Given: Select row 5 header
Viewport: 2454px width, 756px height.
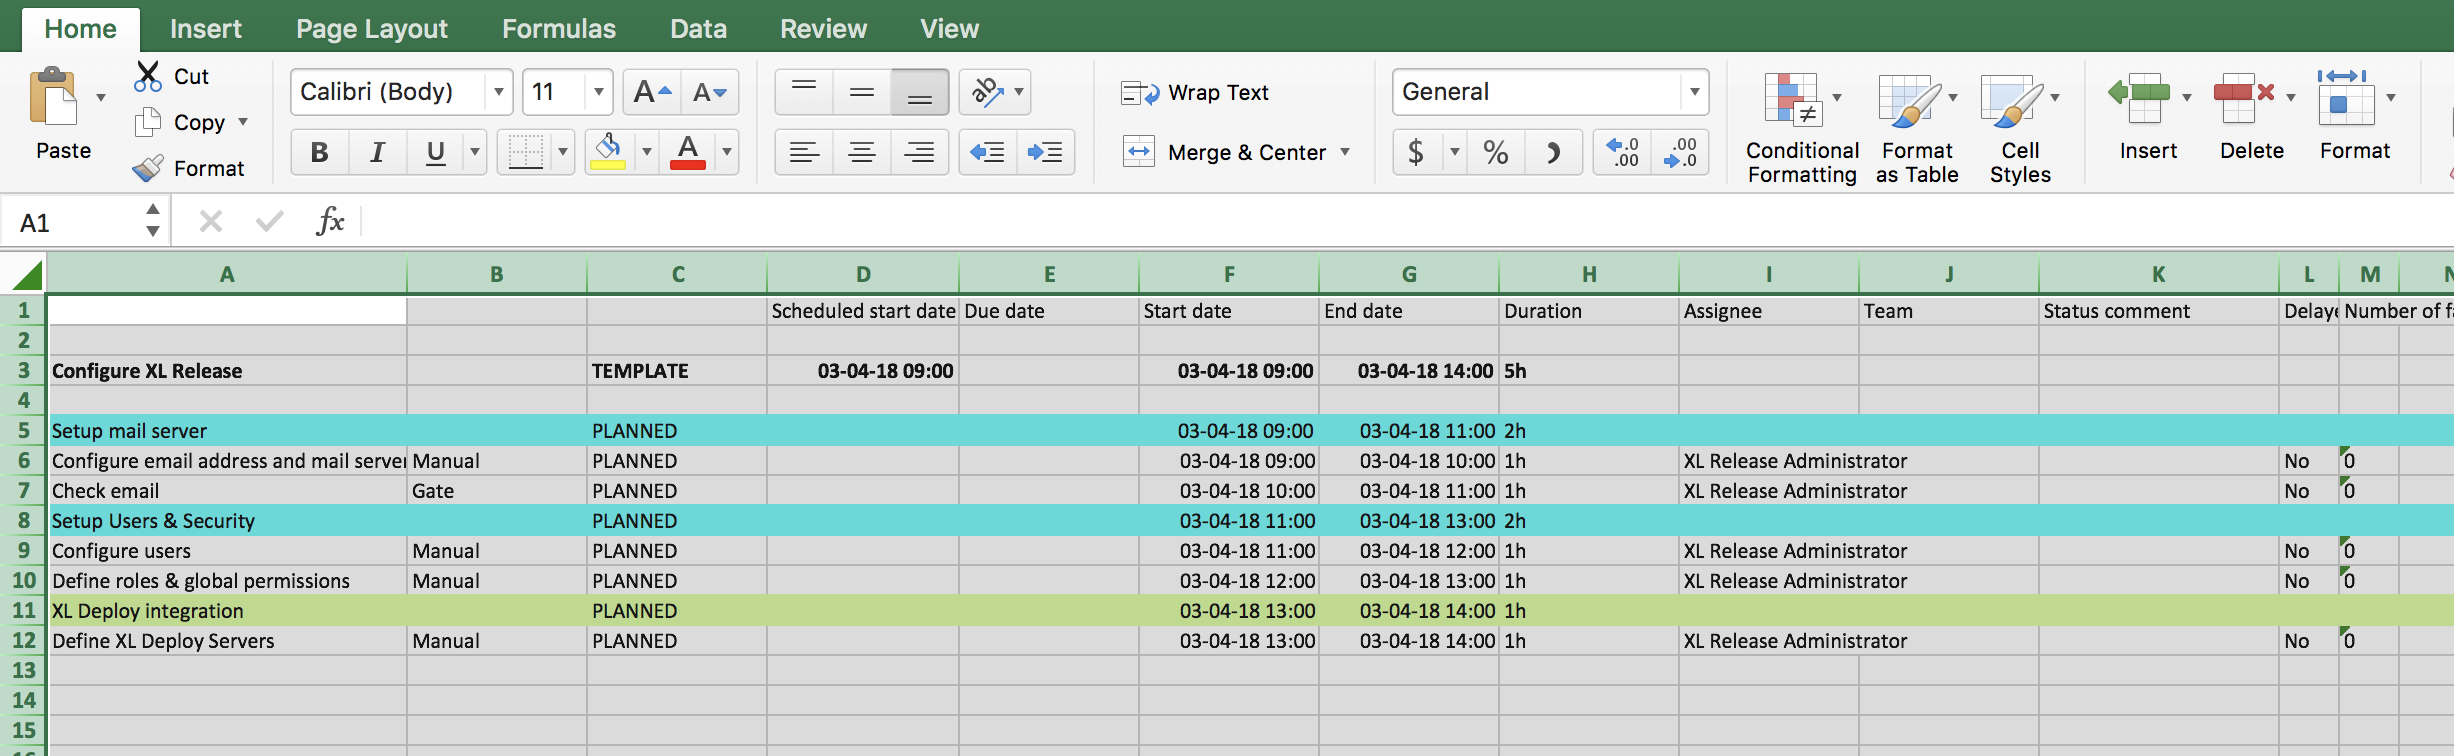Looking at the screenshot, I should coord(24,431).
